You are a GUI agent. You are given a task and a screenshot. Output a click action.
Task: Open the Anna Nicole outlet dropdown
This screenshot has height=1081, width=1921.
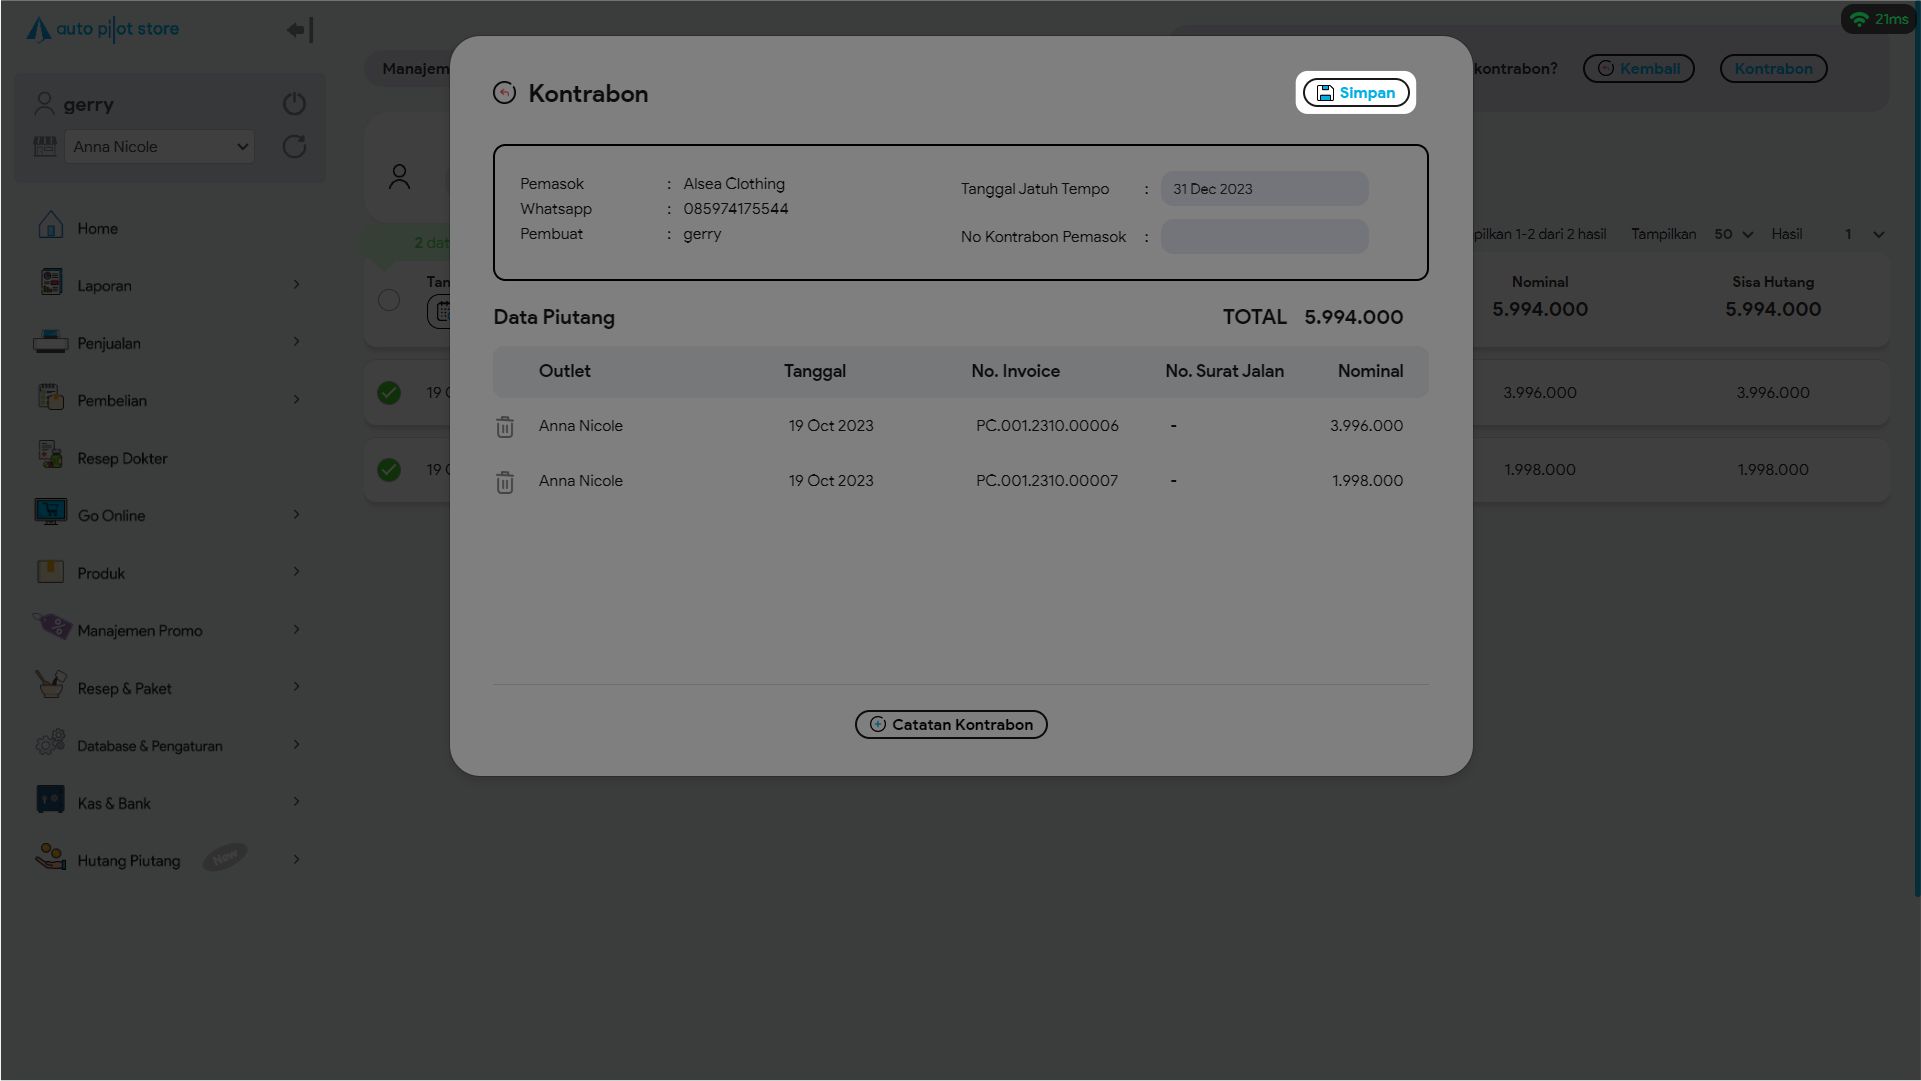(x=159, y=147)
